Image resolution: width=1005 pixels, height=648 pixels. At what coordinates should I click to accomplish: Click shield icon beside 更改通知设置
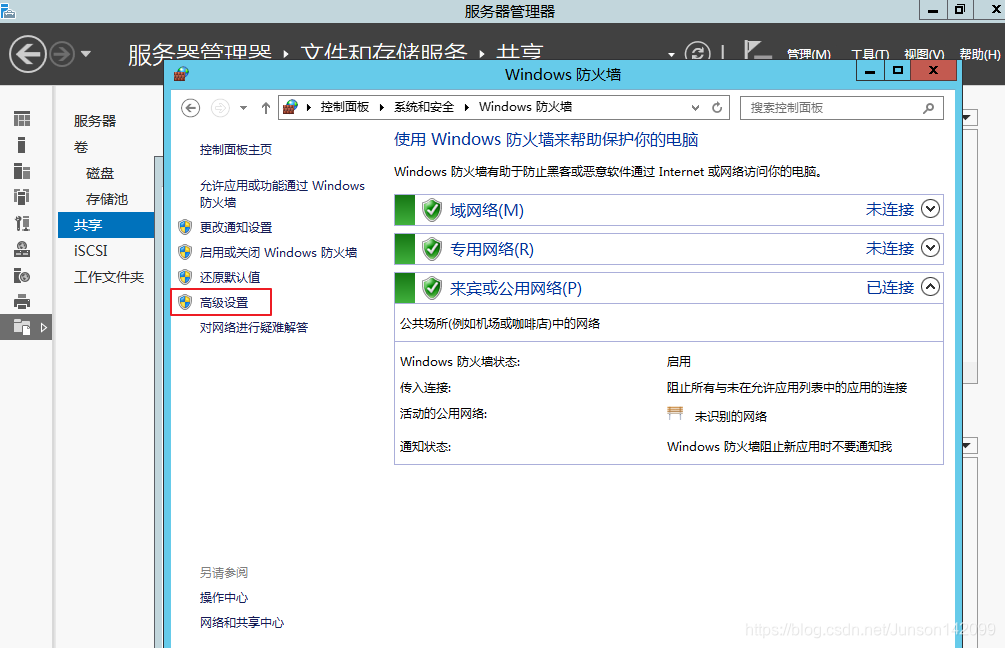(x=185, y=227)
